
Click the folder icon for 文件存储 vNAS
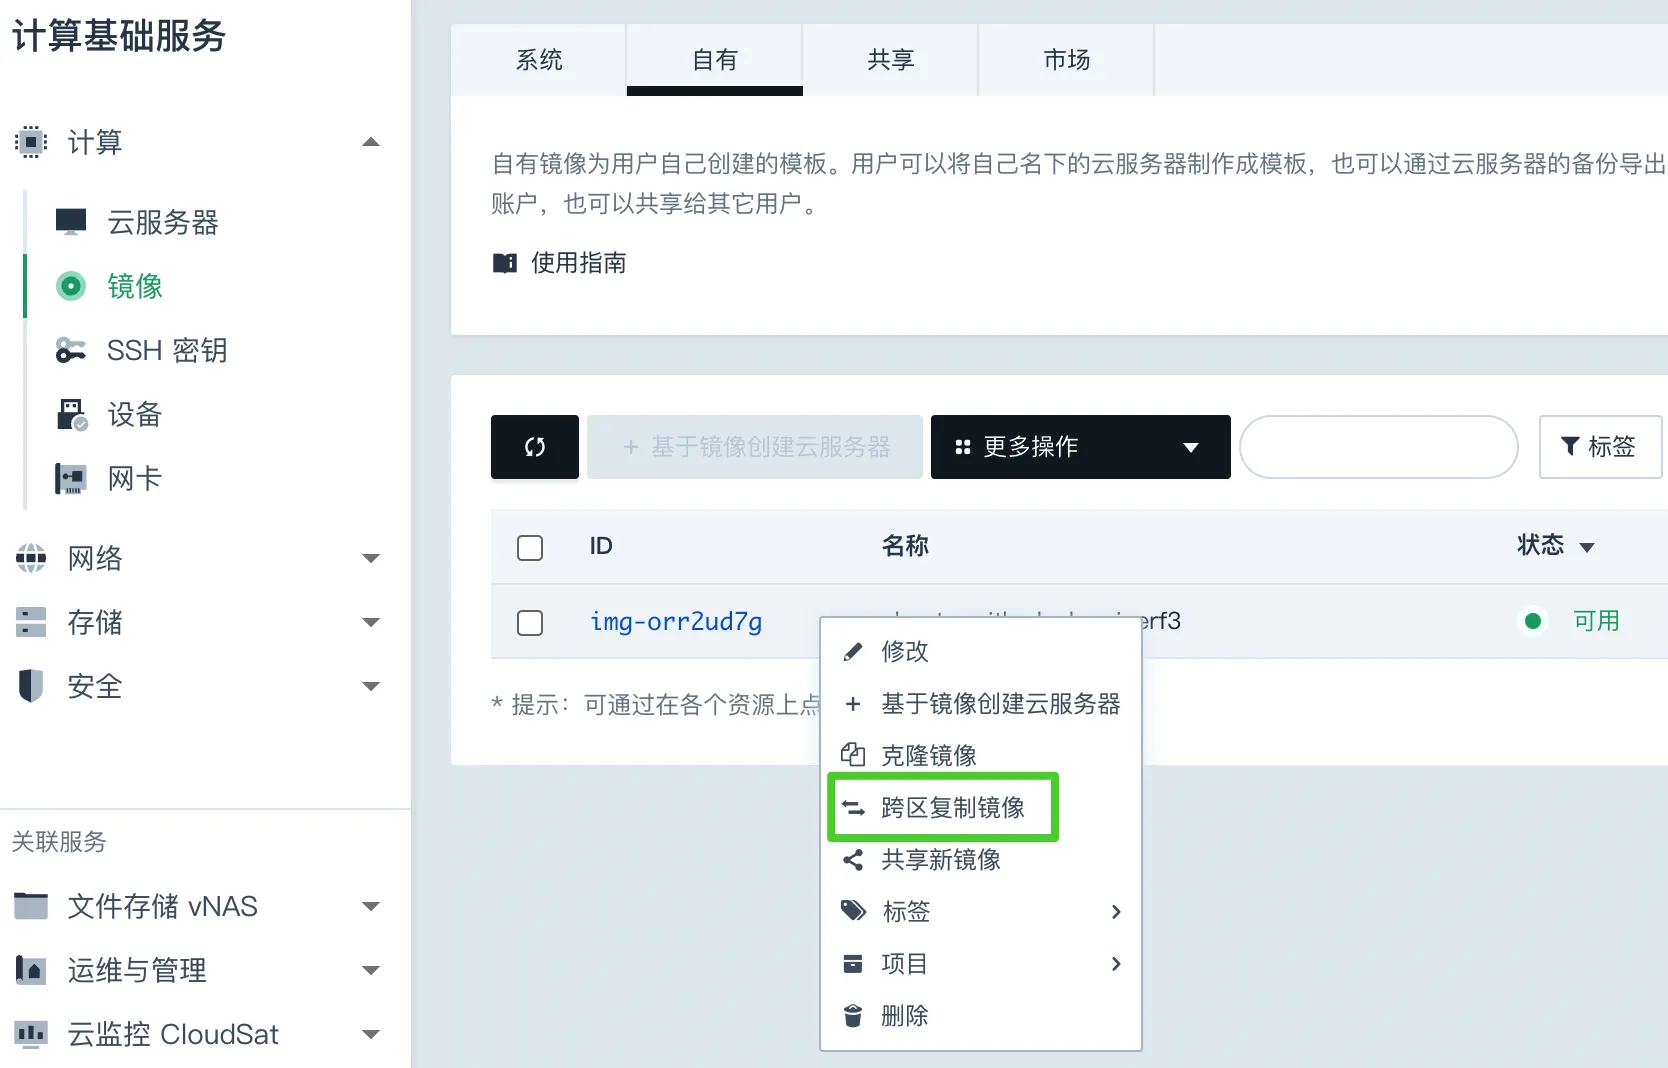[x=31, y=906]
